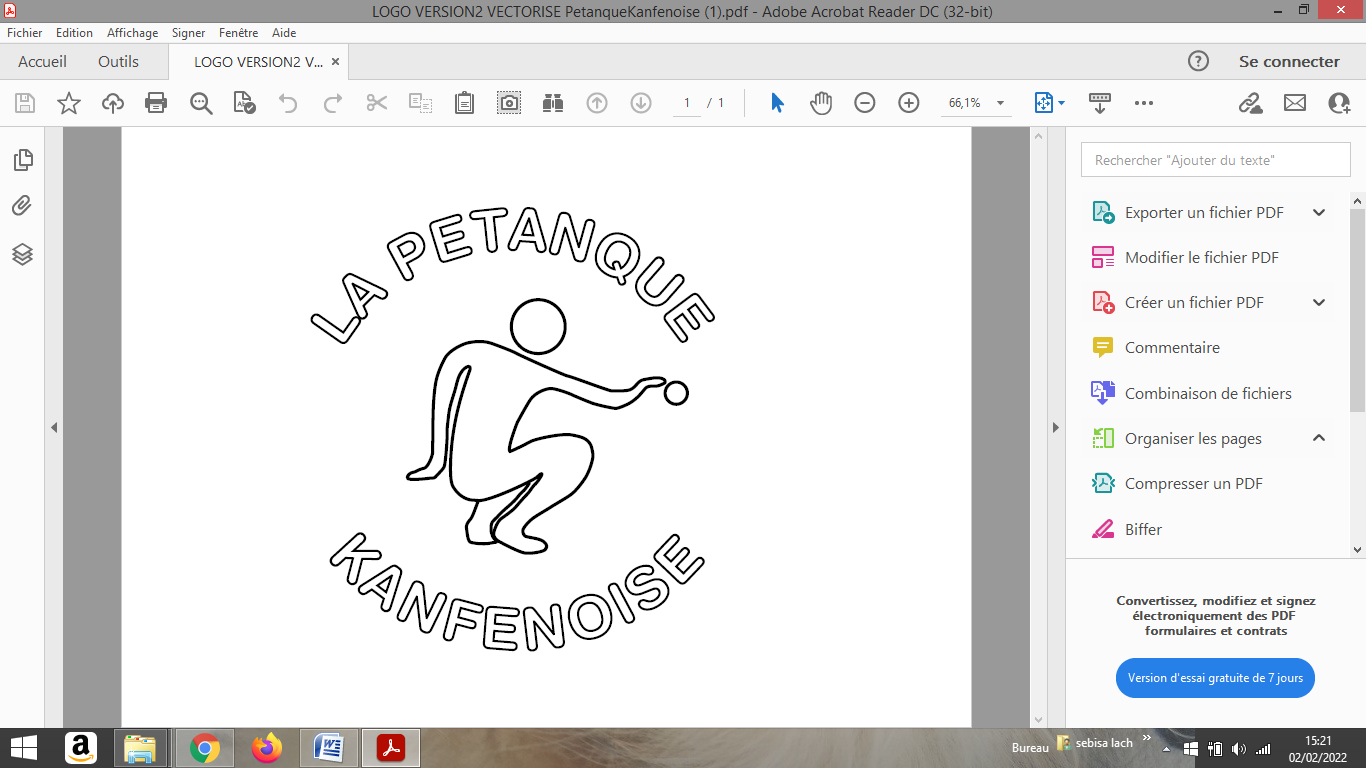Screen dimensions: 1366x768
Task: Expand Exporter un fichier PDF chevron
Action: pos(1319,212)
